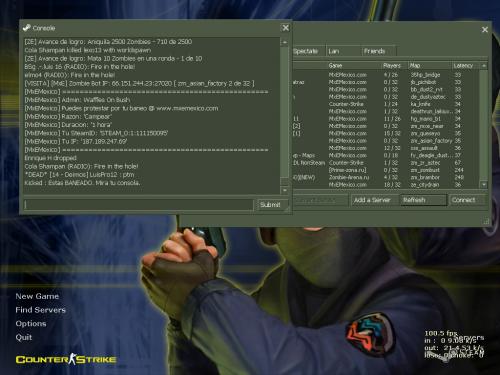This screenshot has height=375, width=500.
Task: Click the Connect button
Action: (467, 200)
